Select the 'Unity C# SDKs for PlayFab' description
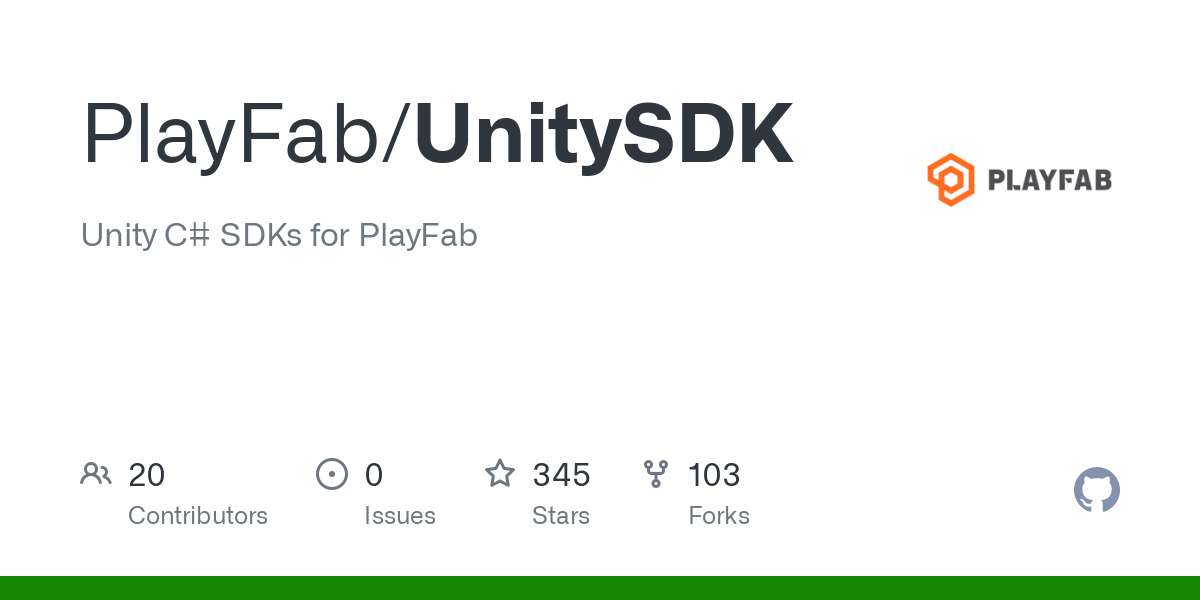The image size is (1200, 600). pos(279,235)
